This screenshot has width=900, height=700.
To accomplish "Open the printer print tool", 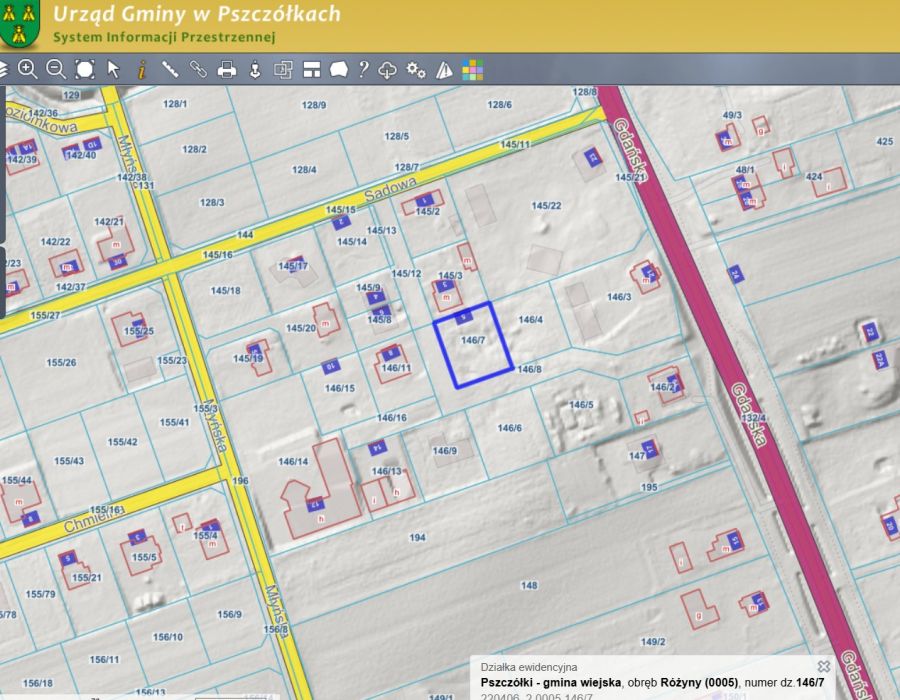I will click(x=227, y=69).
